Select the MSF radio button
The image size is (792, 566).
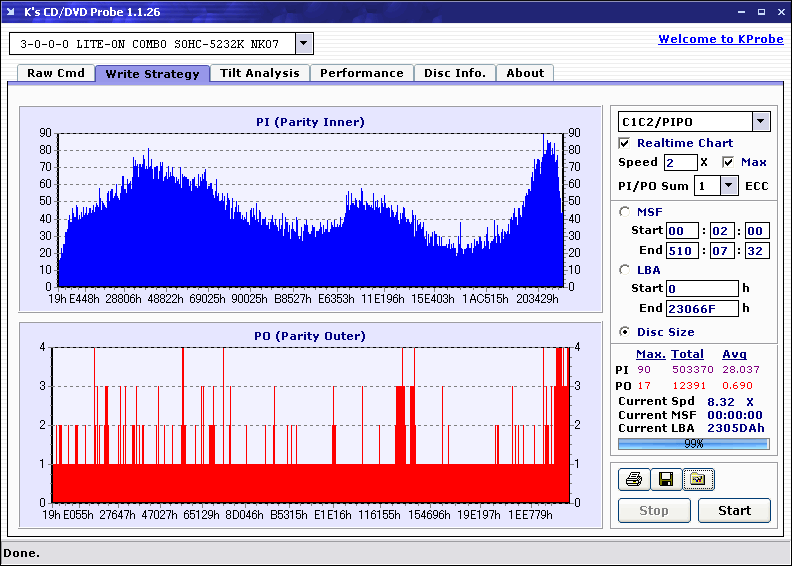pyautogui.click(x=625, y=211)
